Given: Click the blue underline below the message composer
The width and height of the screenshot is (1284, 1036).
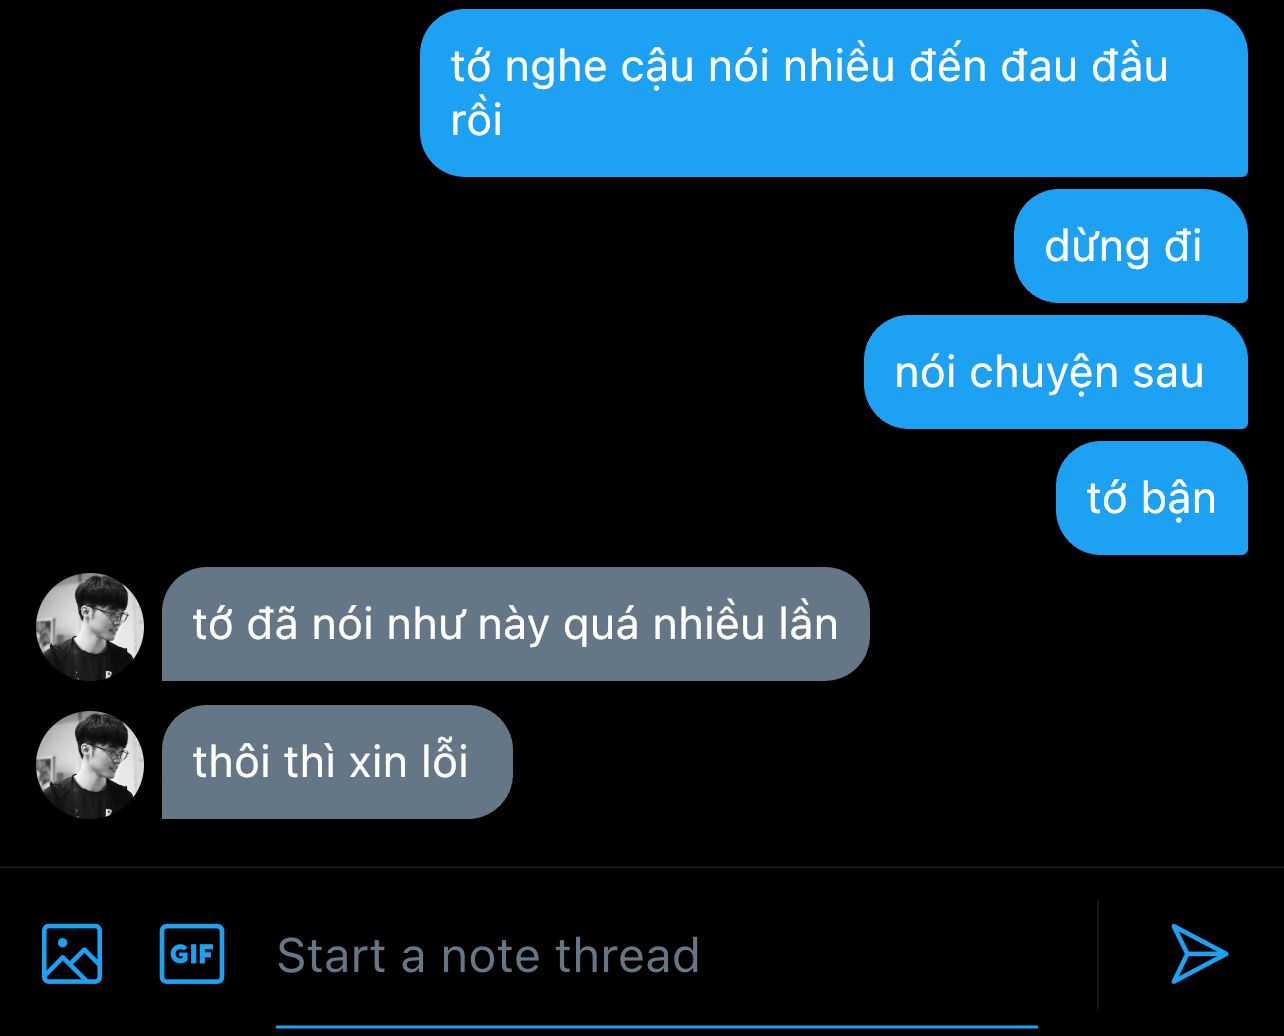Looking at the screenshot, I should click(656, 1026).
